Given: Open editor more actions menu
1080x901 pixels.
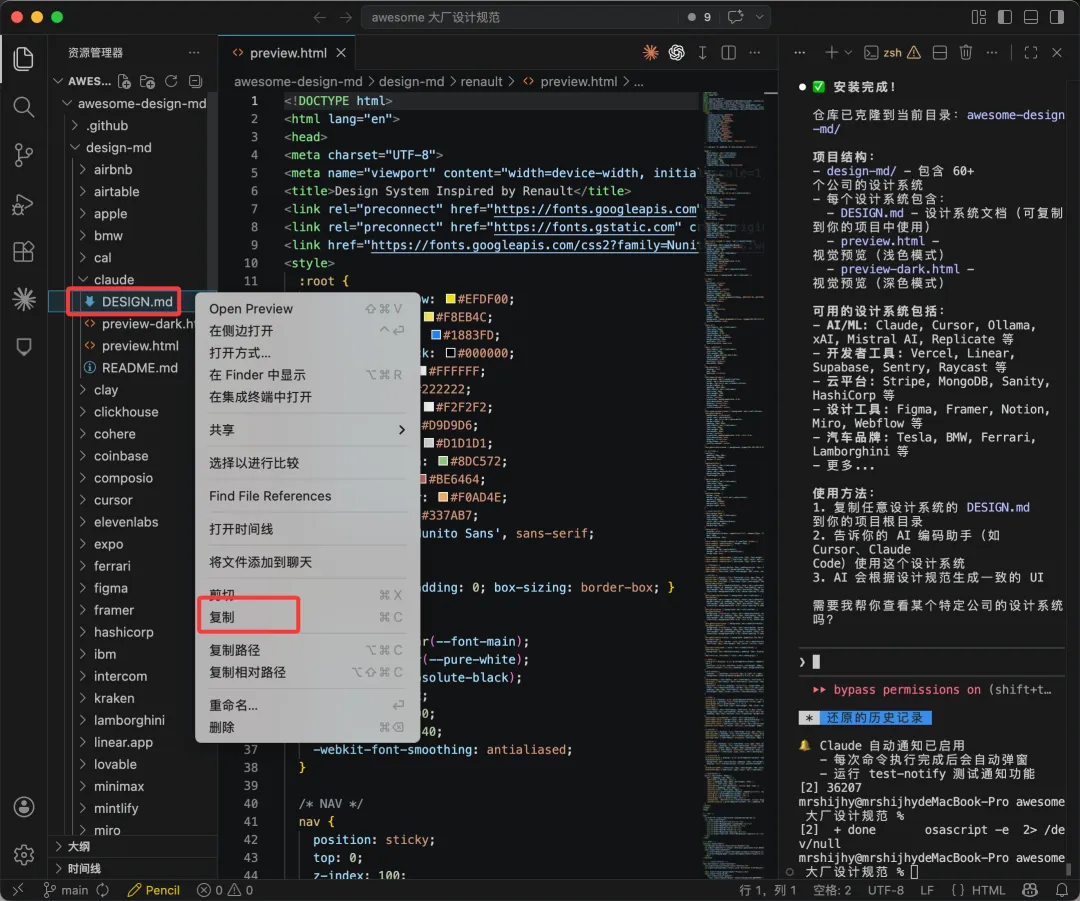Looking at the screenshot, I should coord(755,52).
